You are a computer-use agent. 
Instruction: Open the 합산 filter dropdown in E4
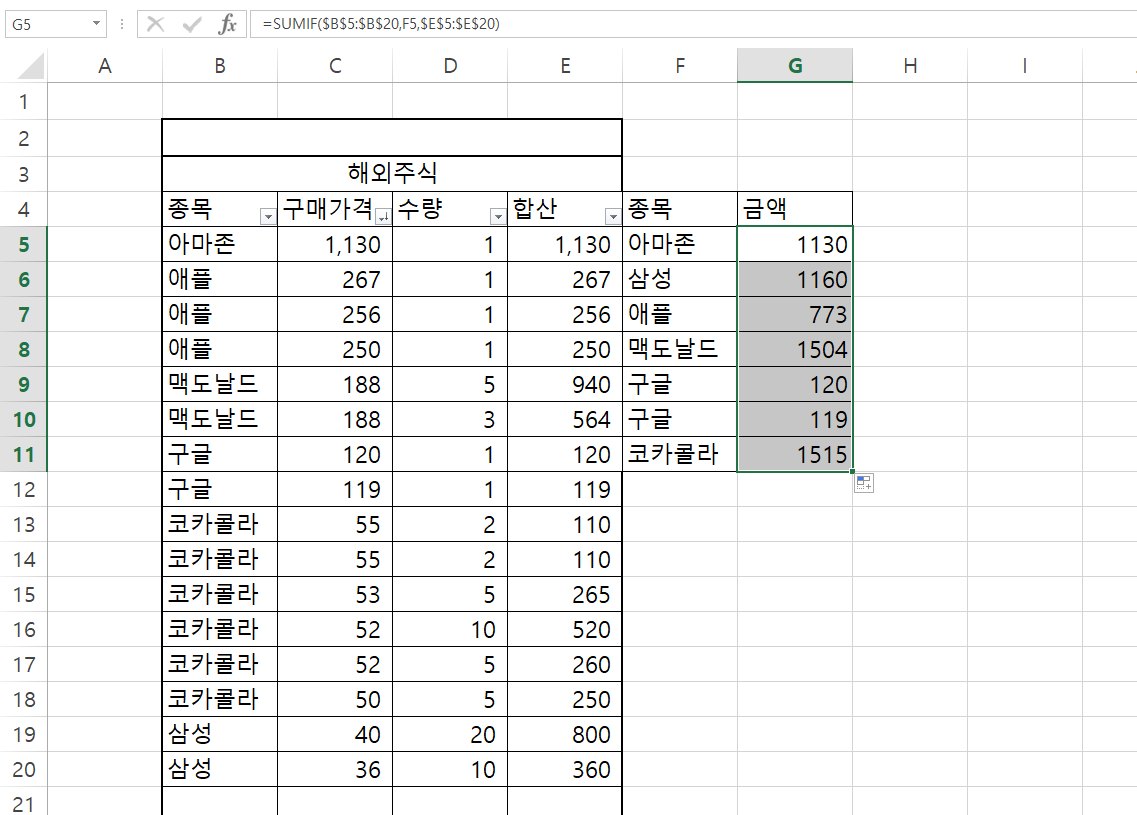point(613,216)
